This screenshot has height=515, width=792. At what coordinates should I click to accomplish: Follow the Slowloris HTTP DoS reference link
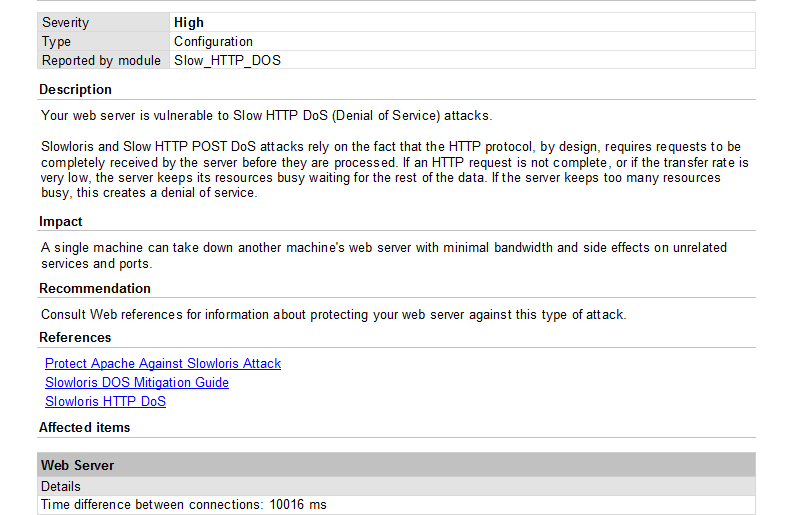105,402
